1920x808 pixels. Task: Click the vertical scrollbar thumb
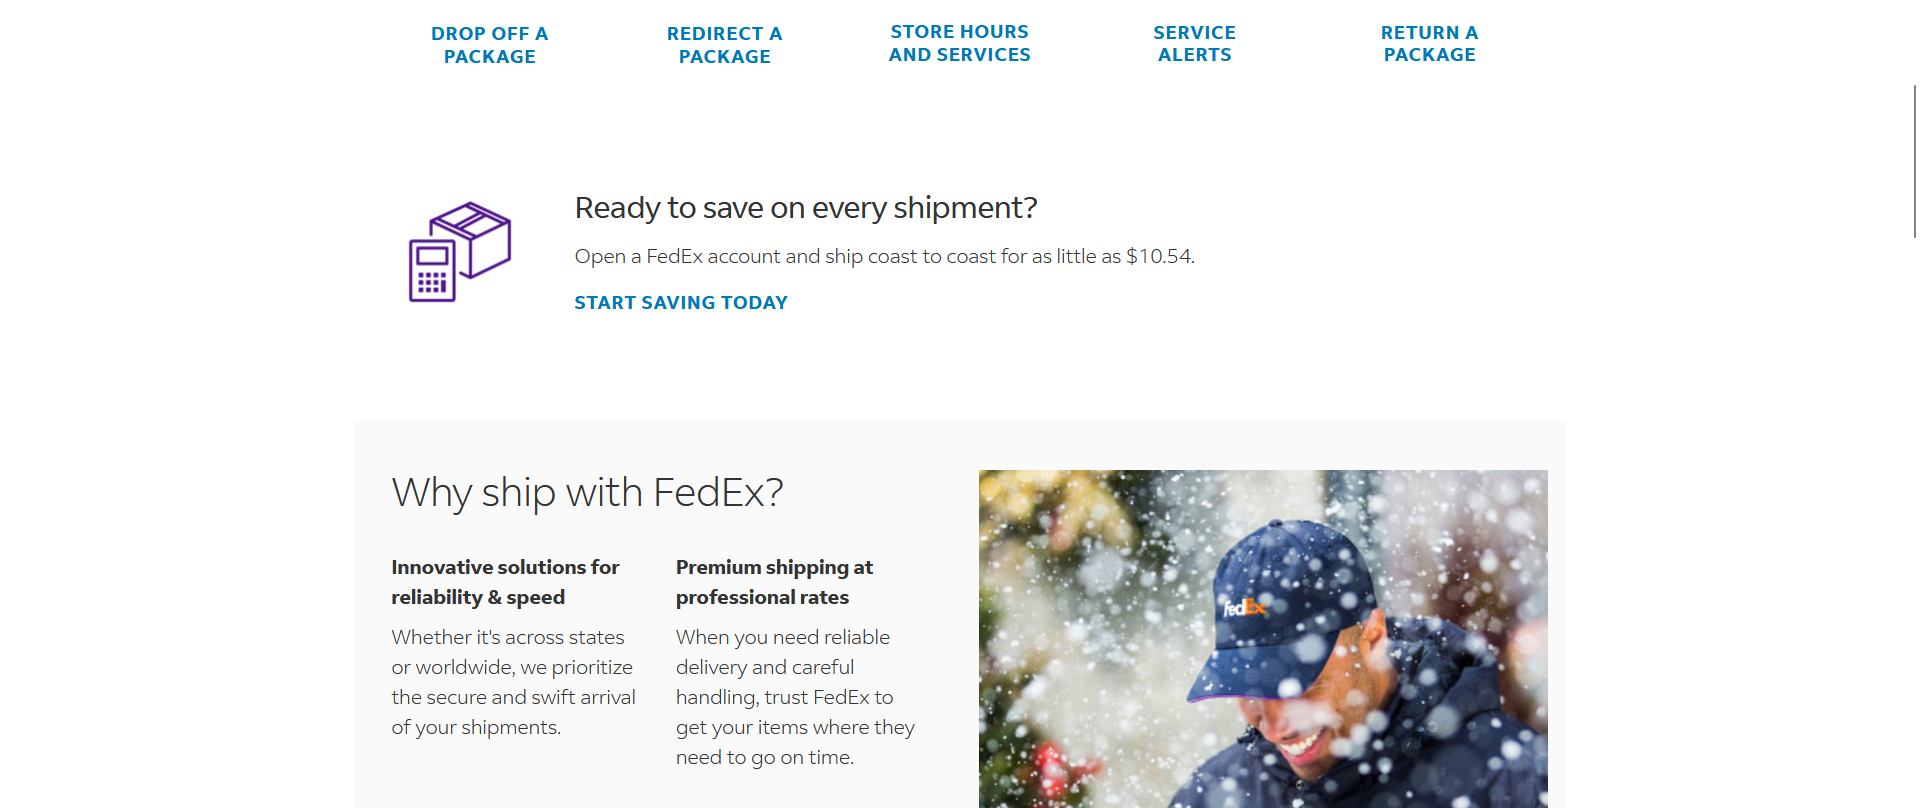pos(1914,161)
